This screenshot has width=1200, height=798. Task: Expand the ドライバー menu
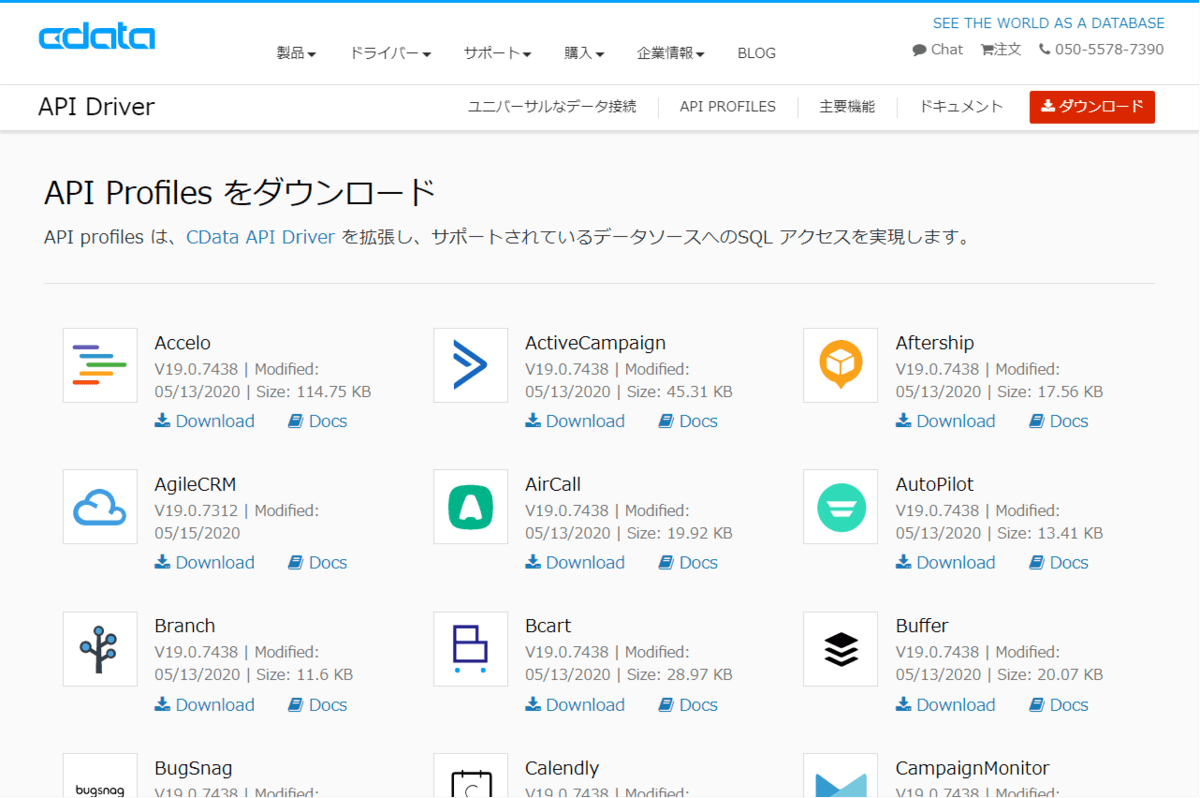tap(390, 53)
